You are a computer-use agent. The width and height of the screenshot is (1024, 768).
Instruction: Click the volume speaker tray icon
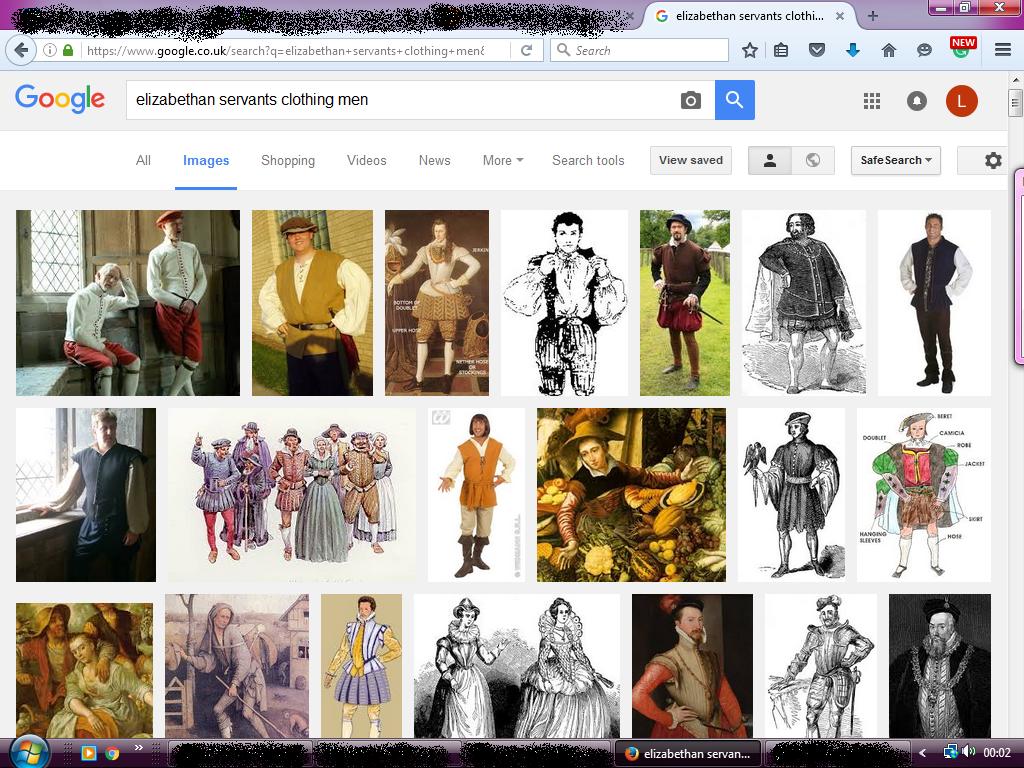tap(968, 753)
